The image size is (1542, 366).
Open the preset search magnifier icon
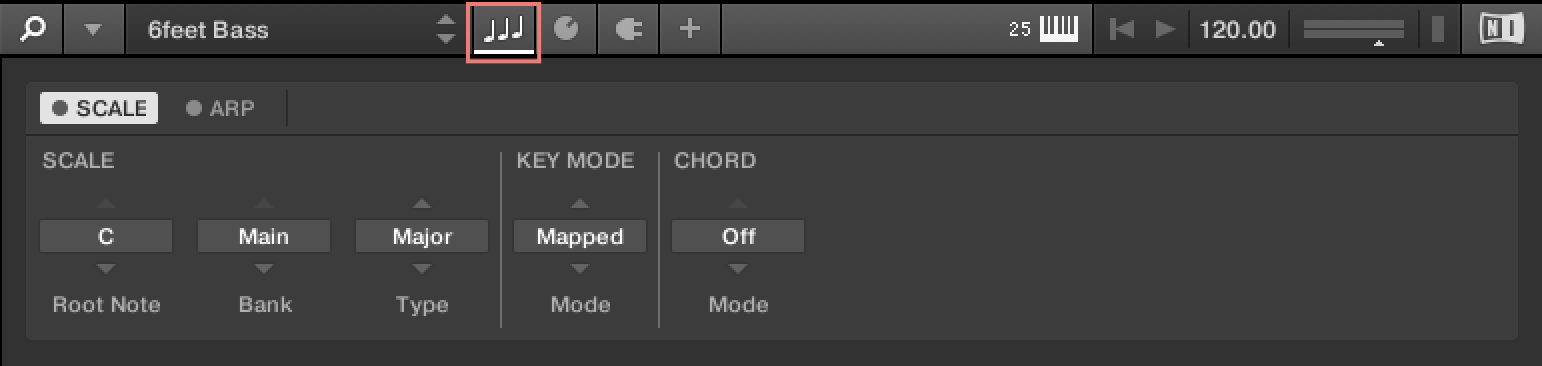(32, 29)
